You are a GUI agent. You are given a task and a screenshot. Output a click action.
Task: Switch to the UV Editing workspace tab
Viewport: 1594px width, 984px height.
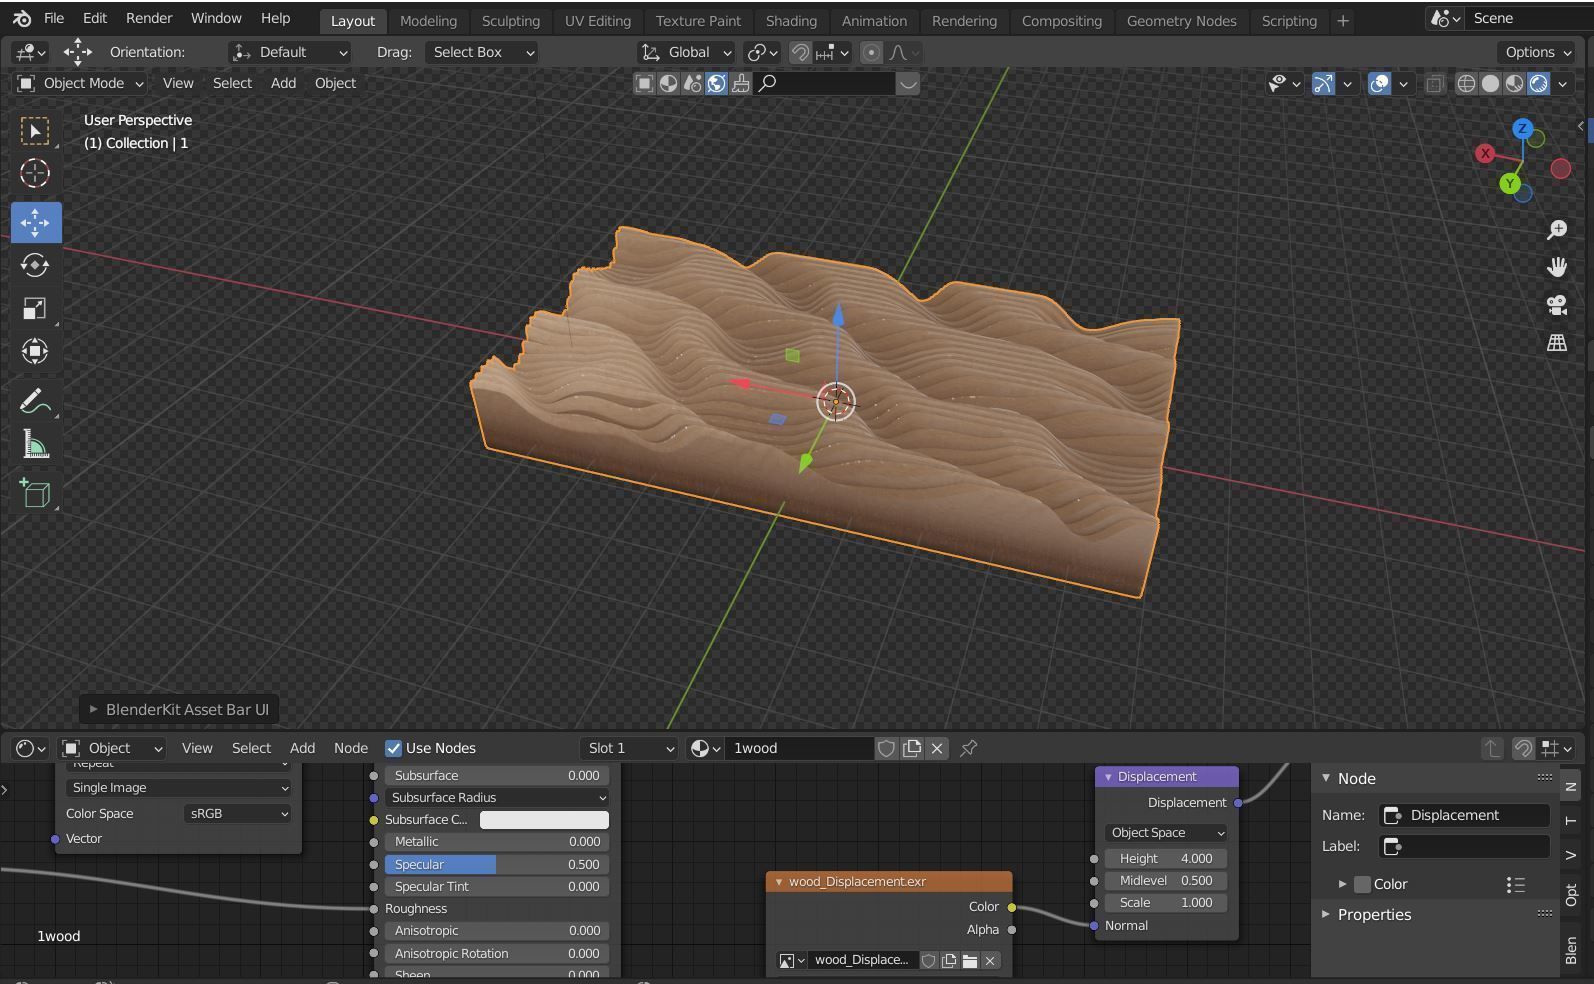[598, 20]
